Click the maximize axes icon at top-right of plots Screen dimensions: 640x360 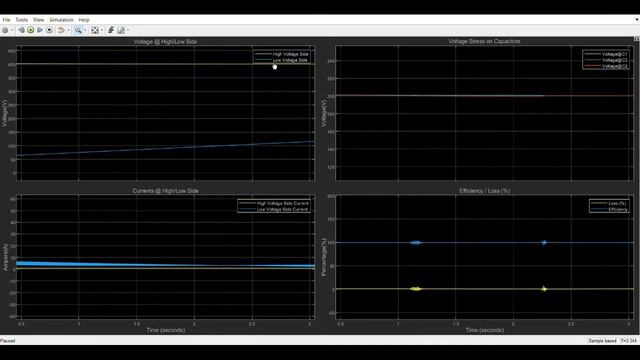636,39
